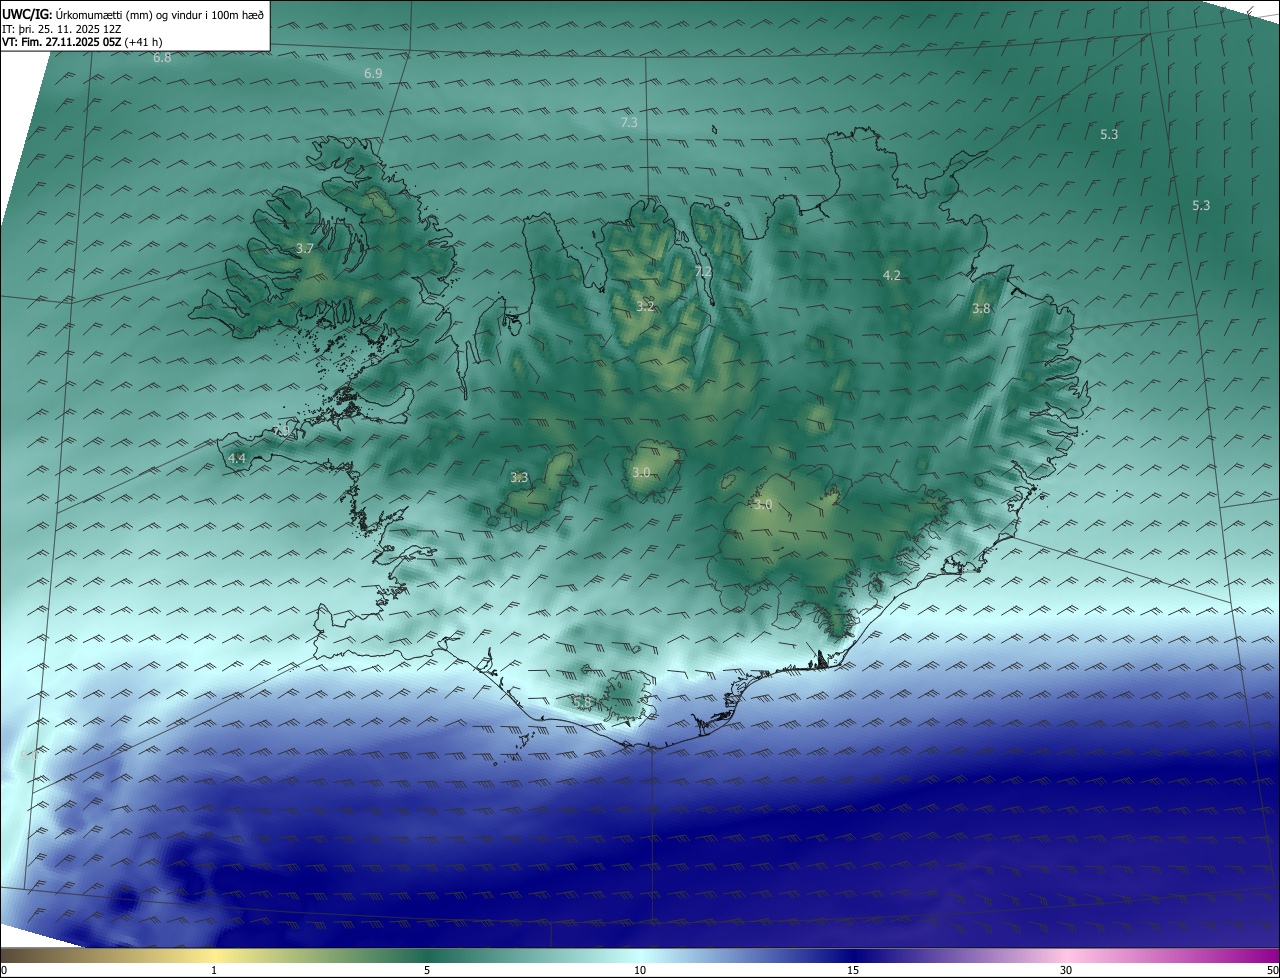Click the map title 'UWC/IG: Úrkomumætti (mm) og vindur í 100m hæð'

[x=133, y=14]
